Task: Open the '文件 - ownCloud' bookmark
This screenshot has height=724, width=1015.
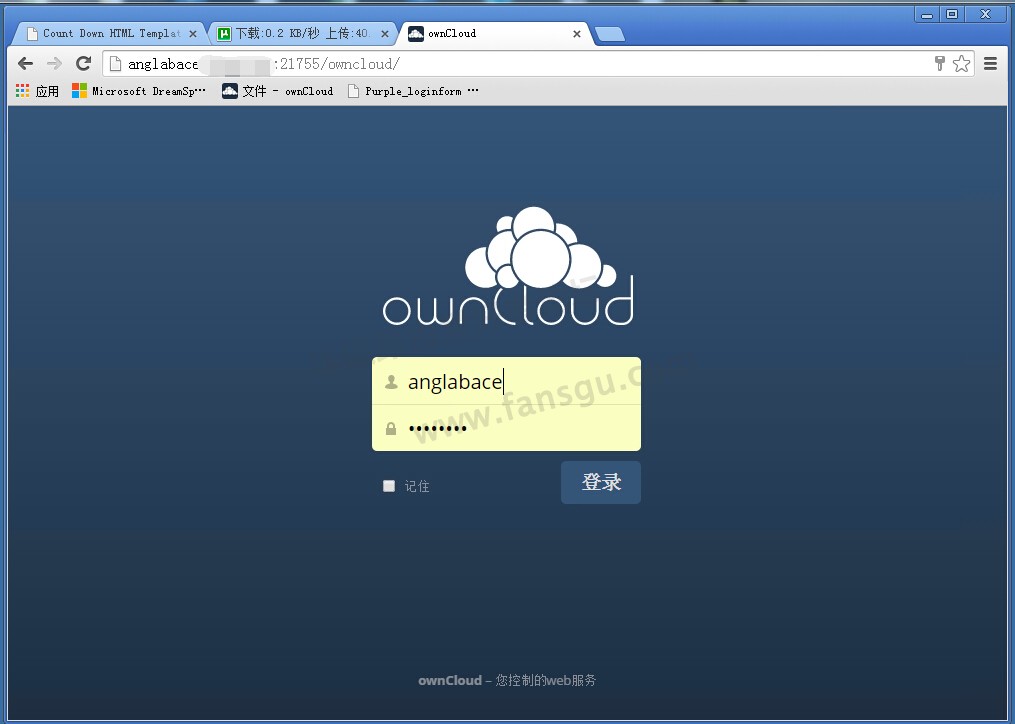Action: 278,91
